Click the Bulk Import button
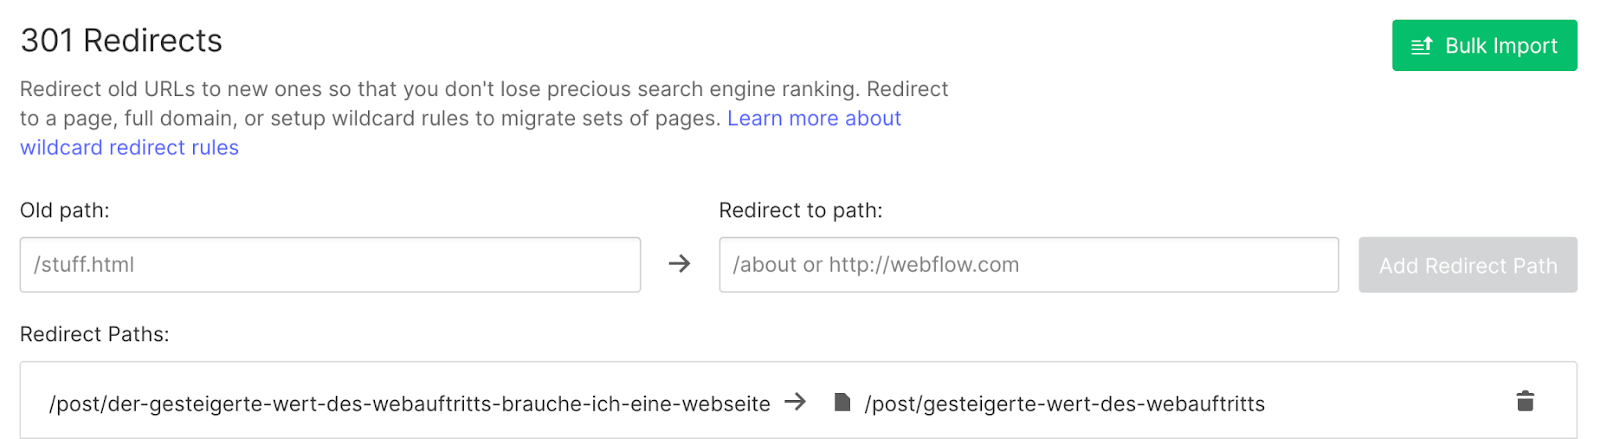This screenshot has height=439, width=1600. click(x=1484, y=46)
